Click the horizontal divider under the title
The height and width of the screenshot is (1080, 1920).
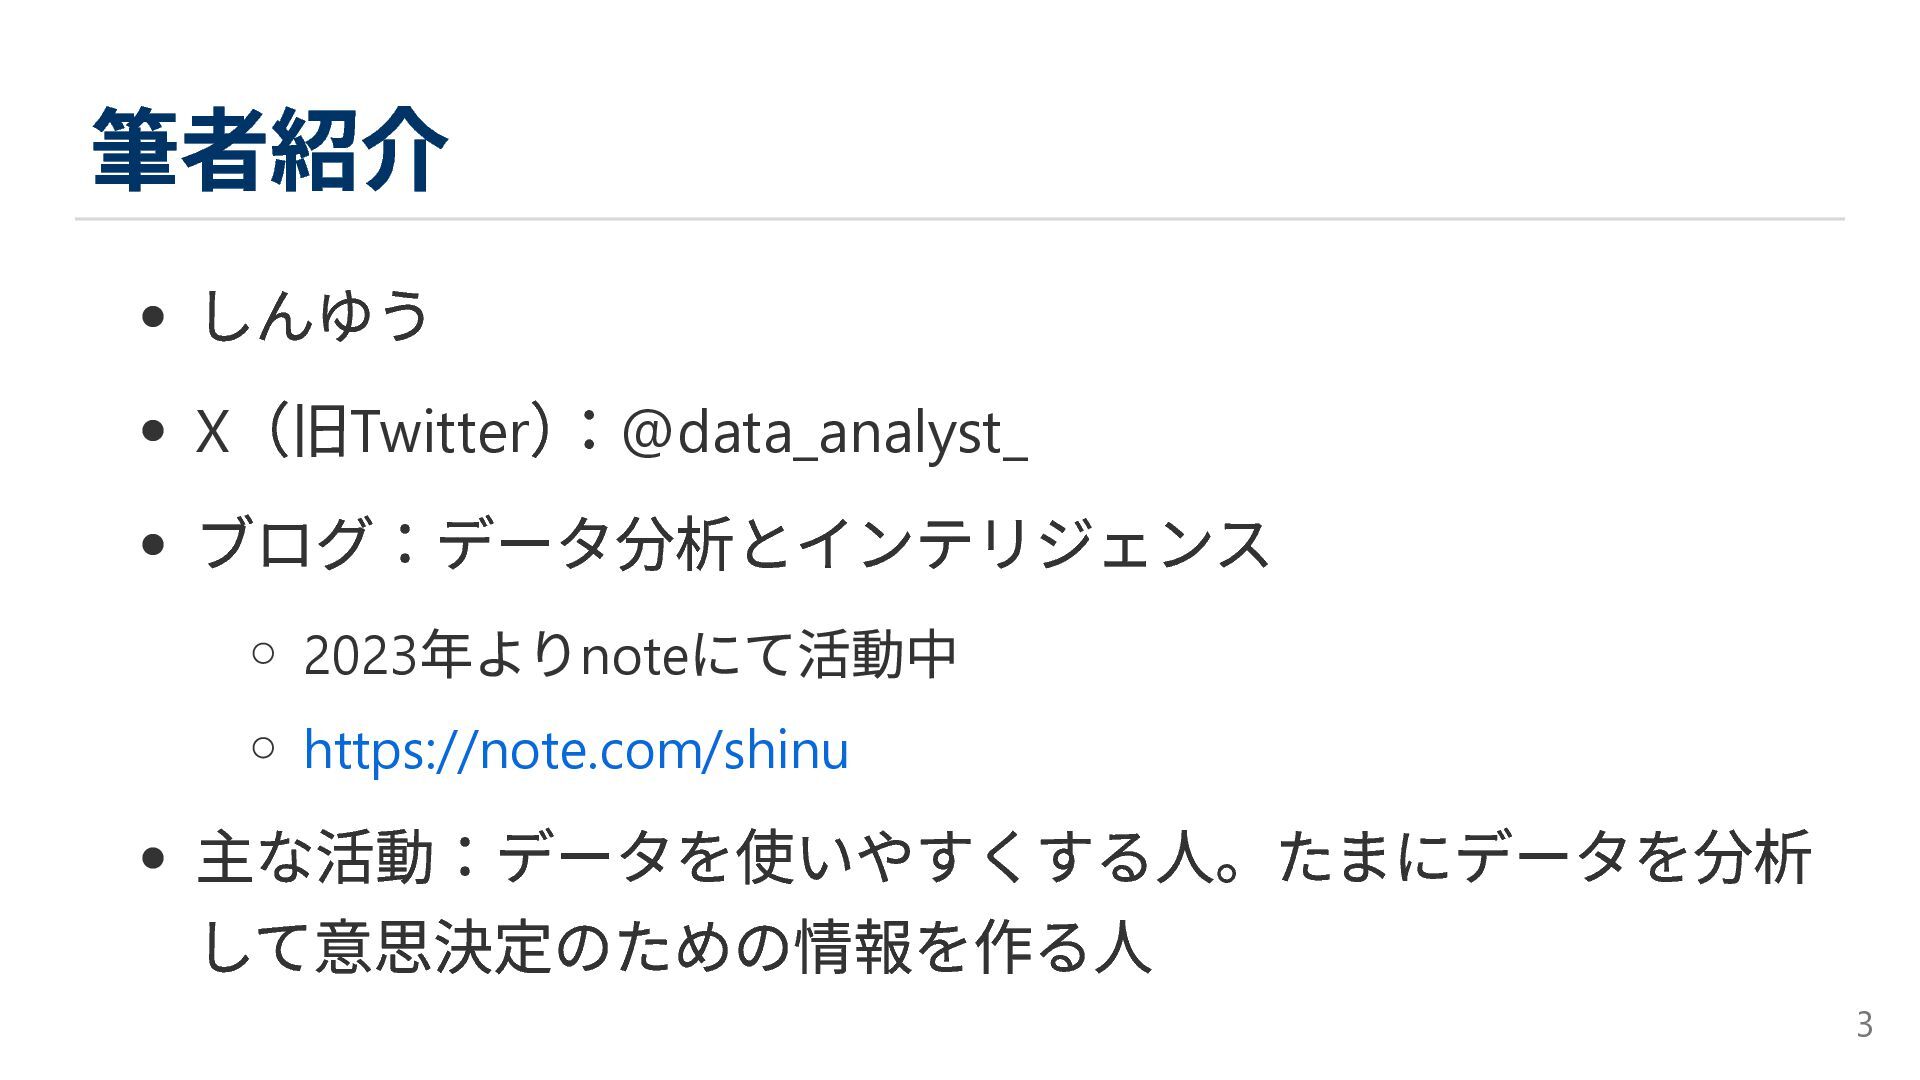point(960,218)
